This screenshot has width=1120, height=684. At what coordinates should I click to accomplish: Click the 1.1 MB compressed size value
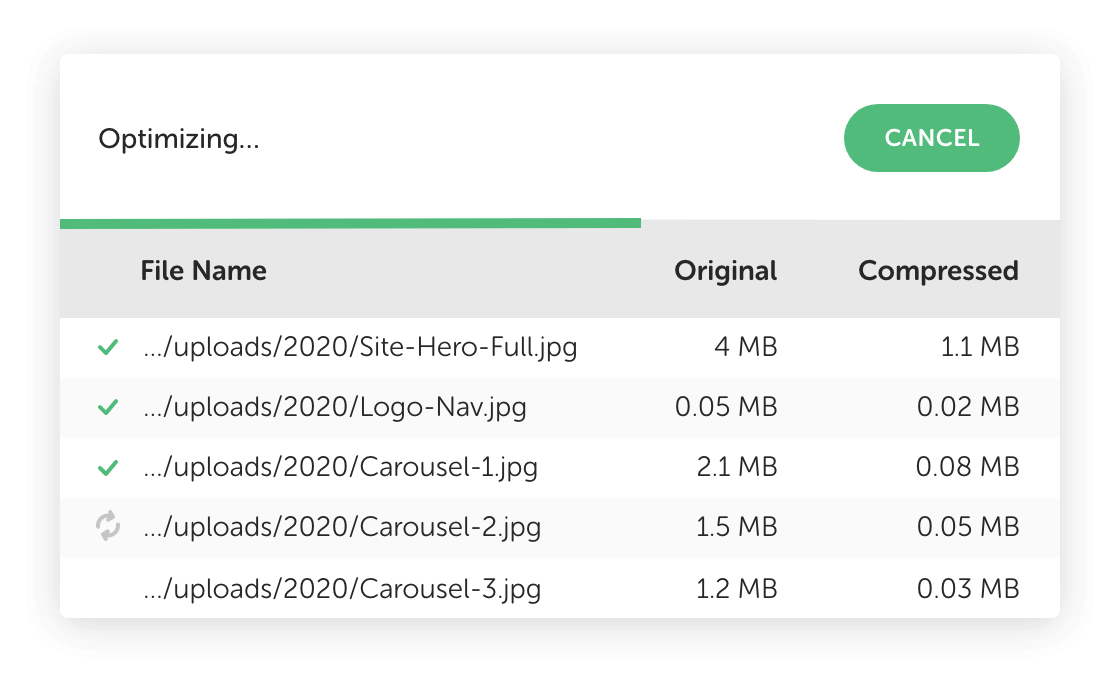[x=977, y=348]
